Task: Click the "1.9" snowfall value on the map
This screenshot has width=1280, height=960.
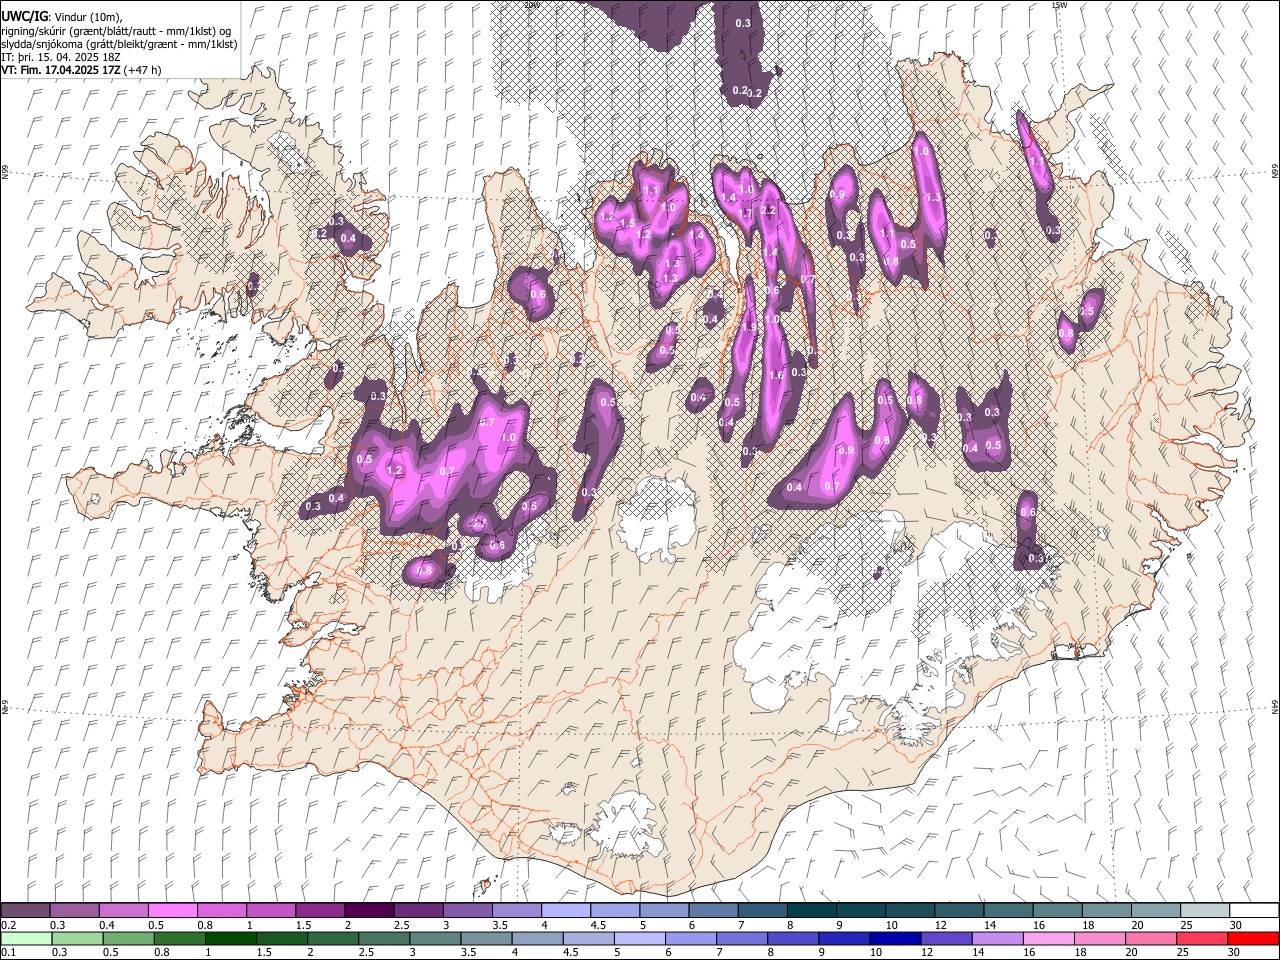Action: click(x=750, y=327)
